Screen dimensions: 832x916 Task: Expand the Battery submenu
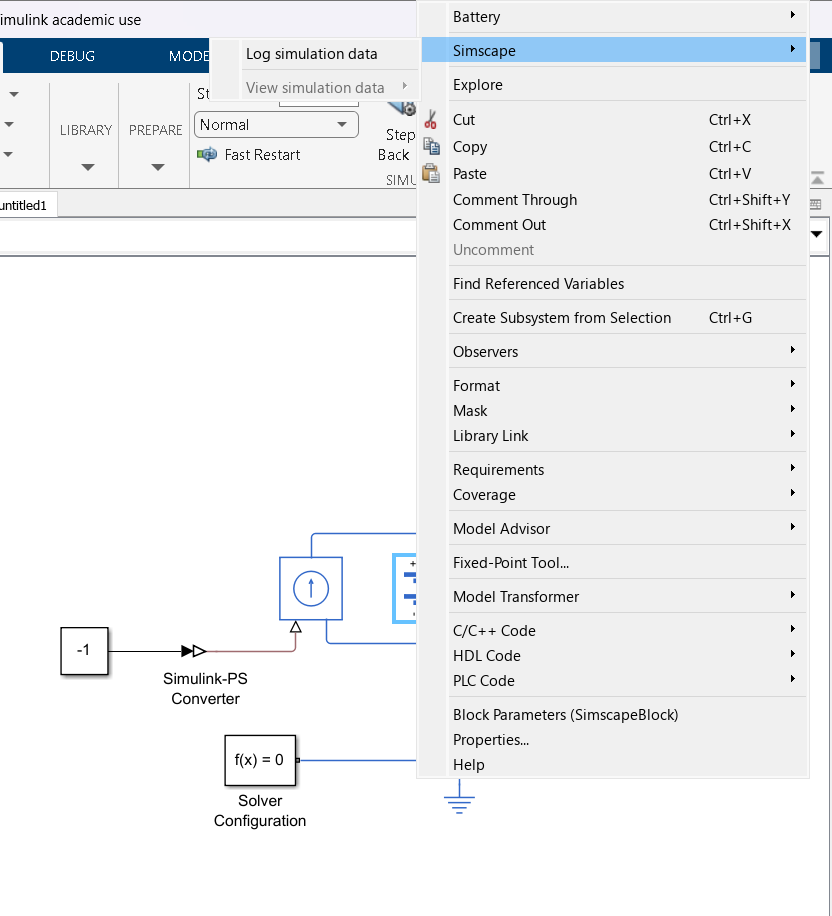click(x=613, y=17)
